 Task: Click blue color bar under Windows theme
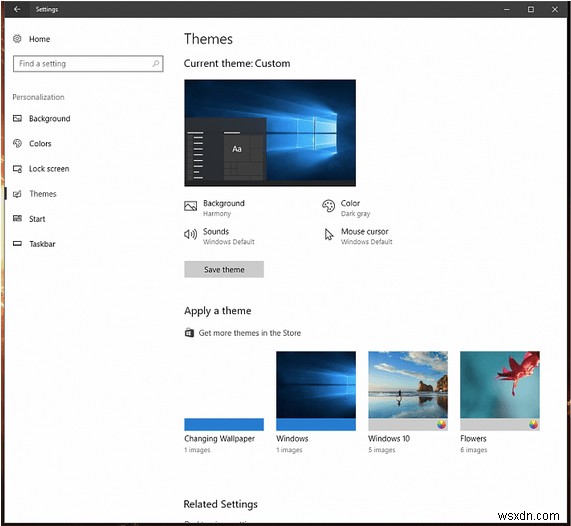316,424
